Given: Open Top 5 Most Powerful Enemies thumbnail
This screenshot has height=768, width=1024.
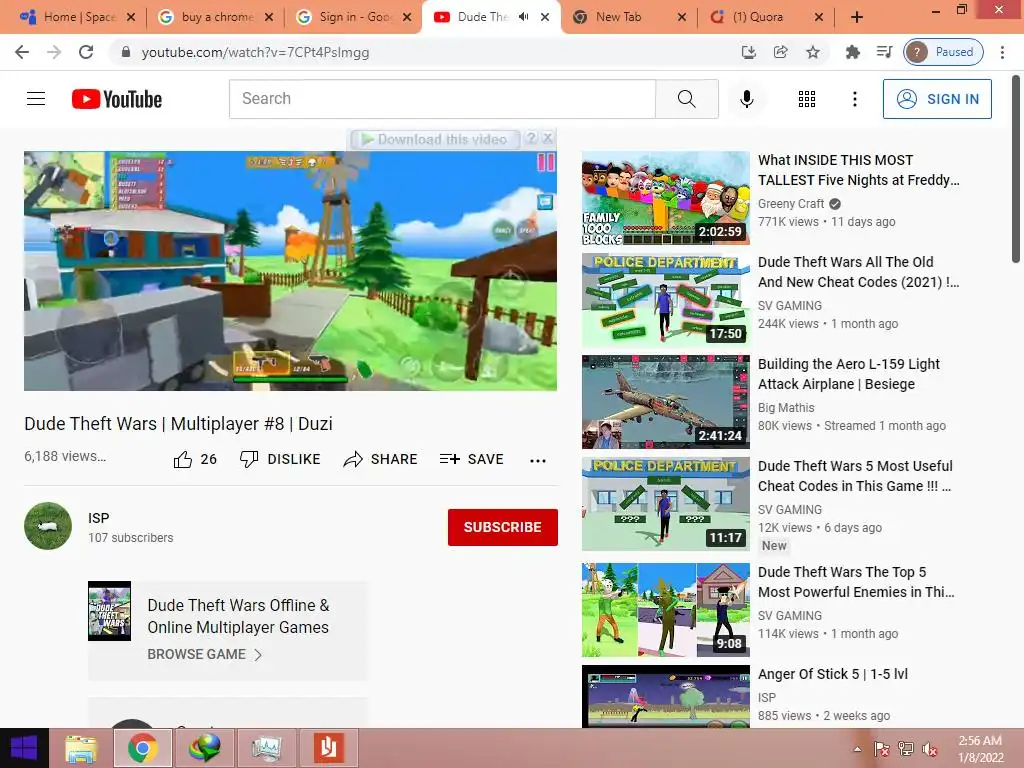Looking at the screenshot, I should (665, 610).
